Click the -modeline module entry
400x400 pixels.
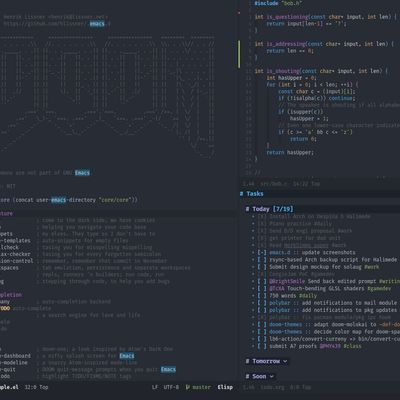point(14,363)
